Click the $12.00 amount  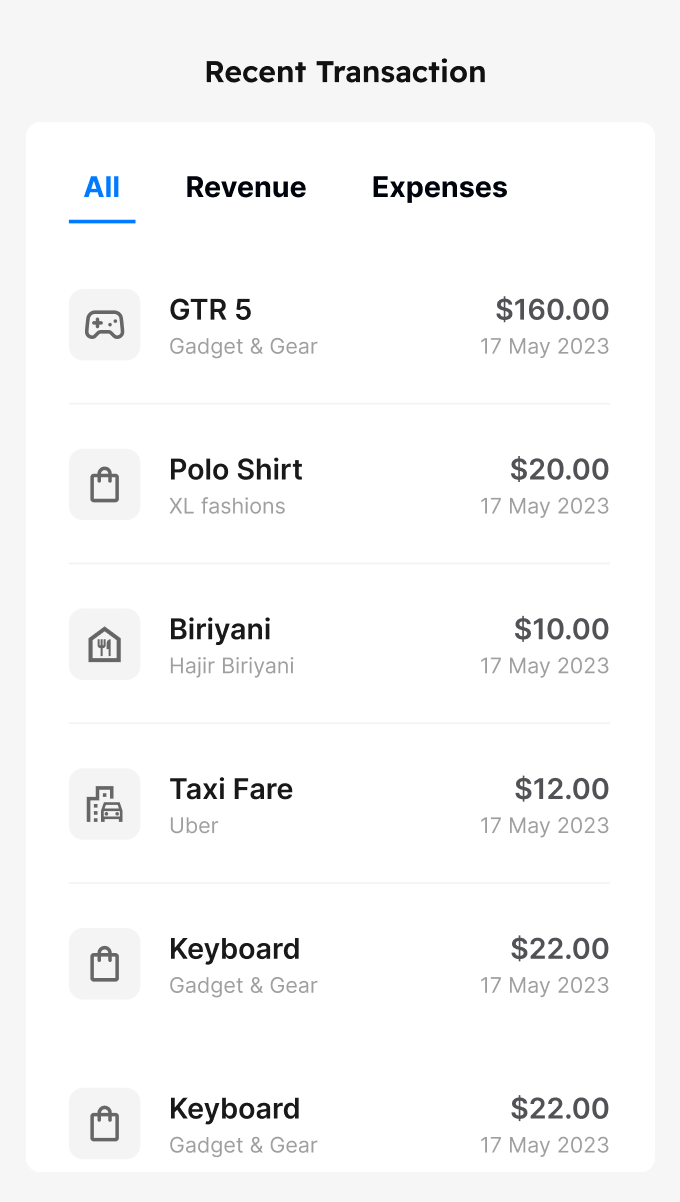click(561, 789)
